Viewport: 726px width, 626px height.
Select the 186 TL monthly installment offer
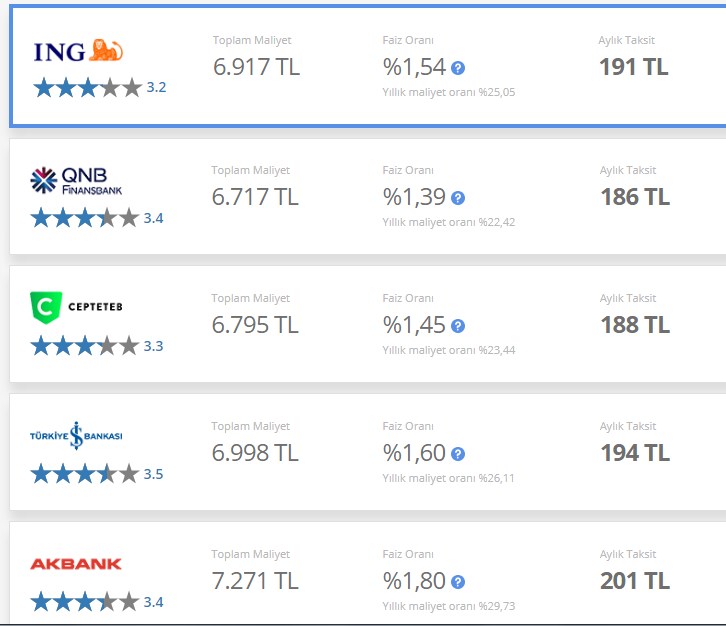[x=368, y=196]
